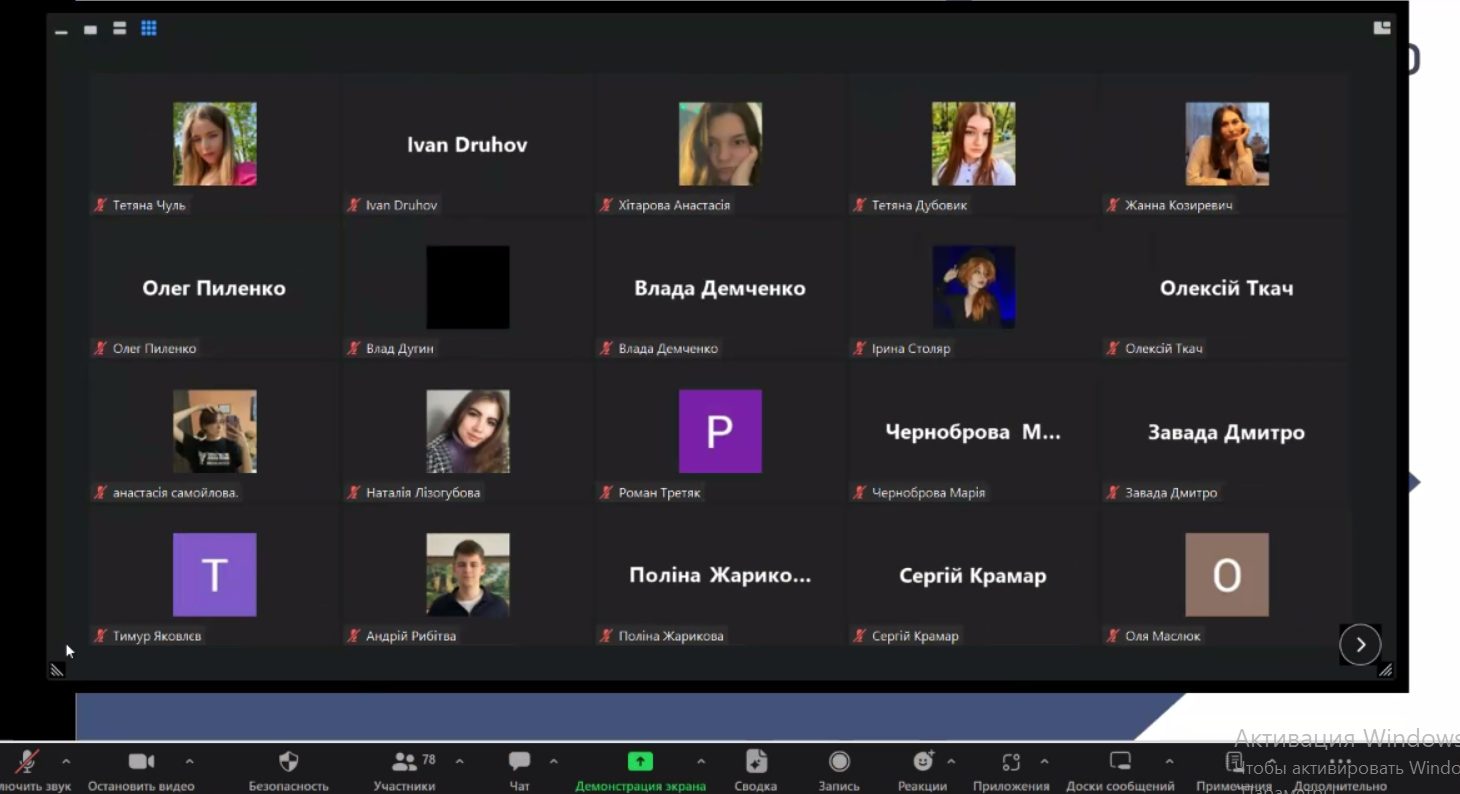Expand the audio options arrow beside the microphone
The height and width of the screenshot is (794, 1460).
[x=66, y=762]
